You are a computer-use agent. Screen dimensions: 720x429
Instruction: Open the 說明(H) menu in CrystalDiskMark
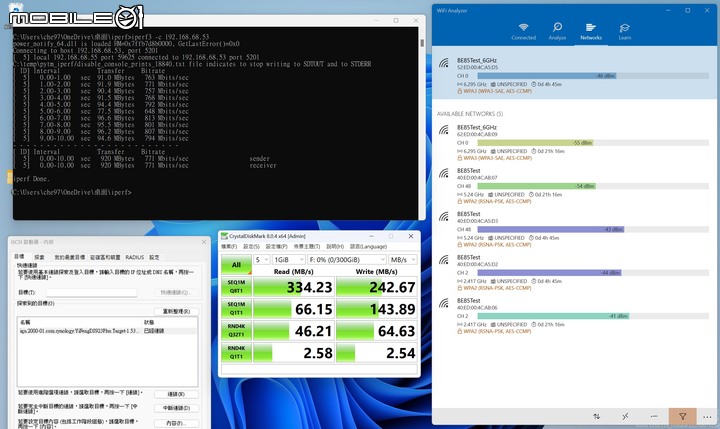coord(335,247)
